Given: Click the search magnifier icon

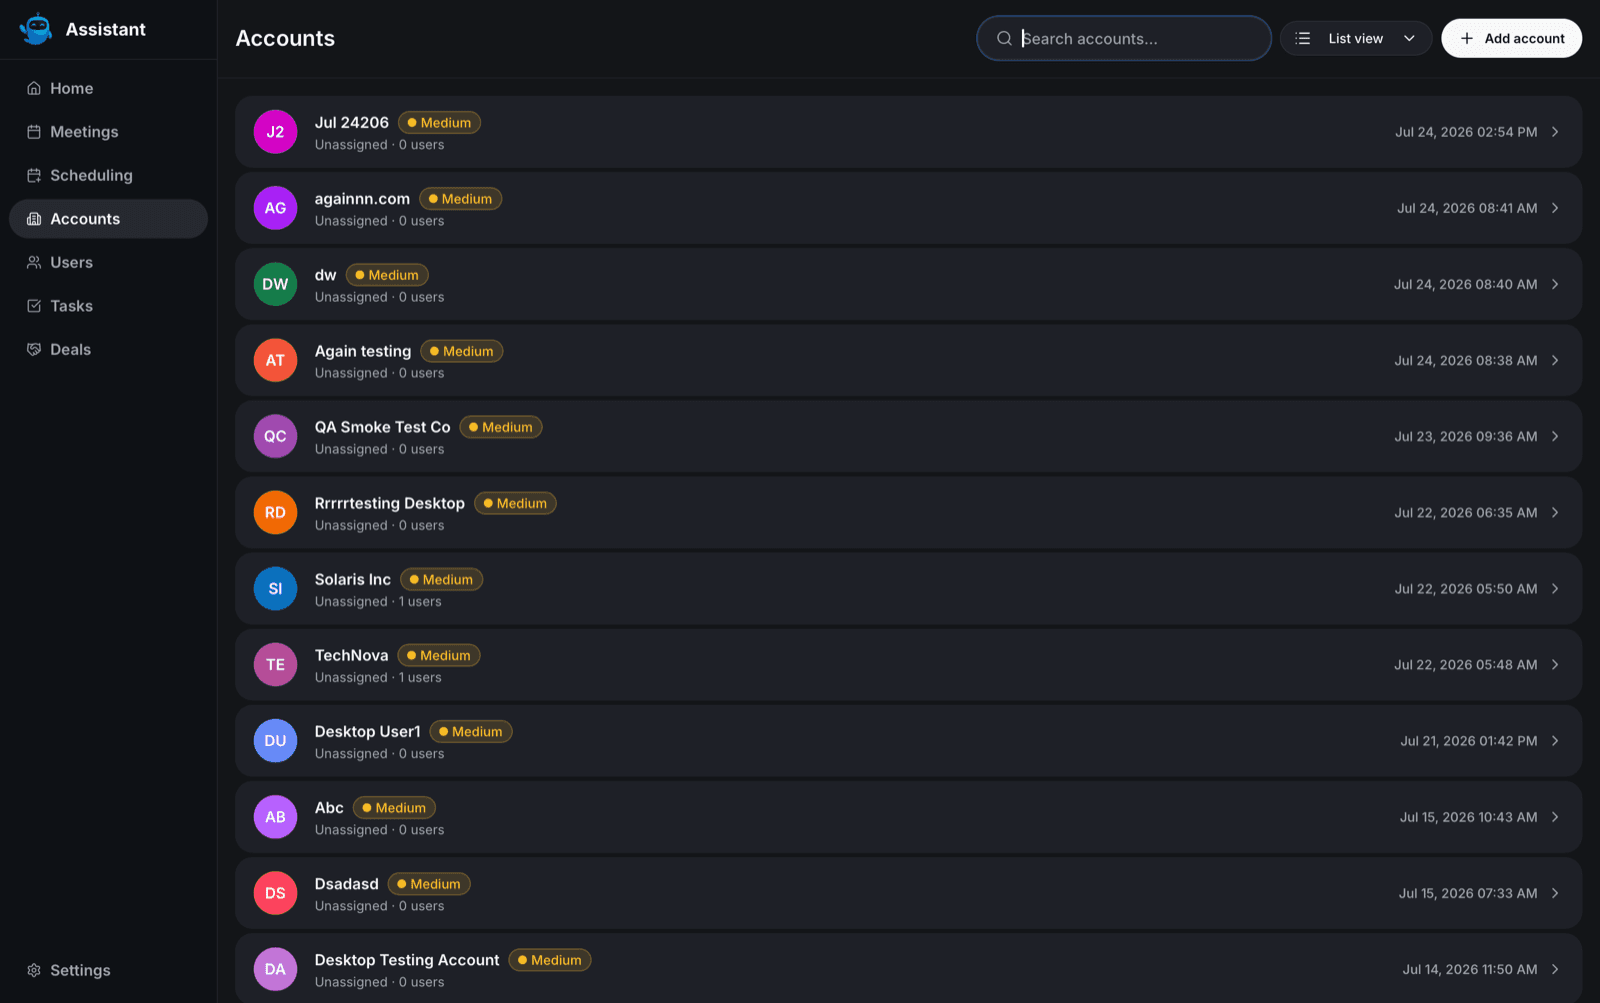Looking at the screenshot, I should point(1004,38).
